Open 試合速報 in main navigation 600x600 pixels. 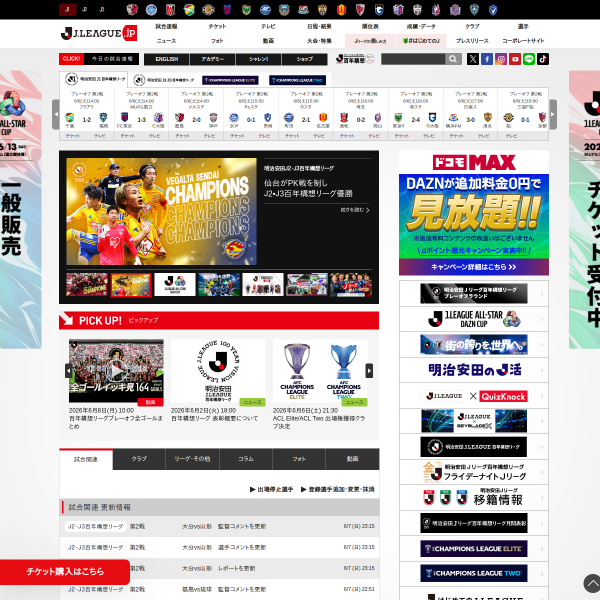(x=166, y=26)
